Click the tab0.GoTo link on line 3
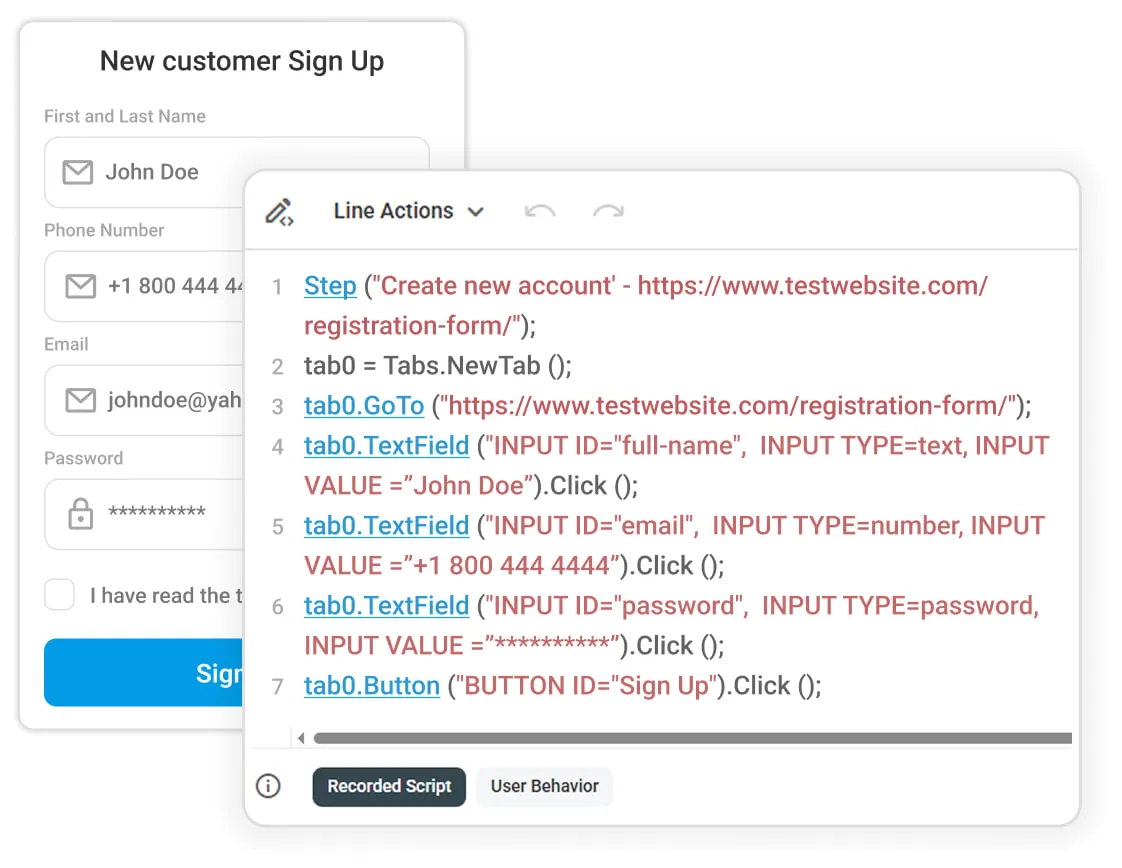This screenshot has height=868, width=1122. tap(363, 406)
